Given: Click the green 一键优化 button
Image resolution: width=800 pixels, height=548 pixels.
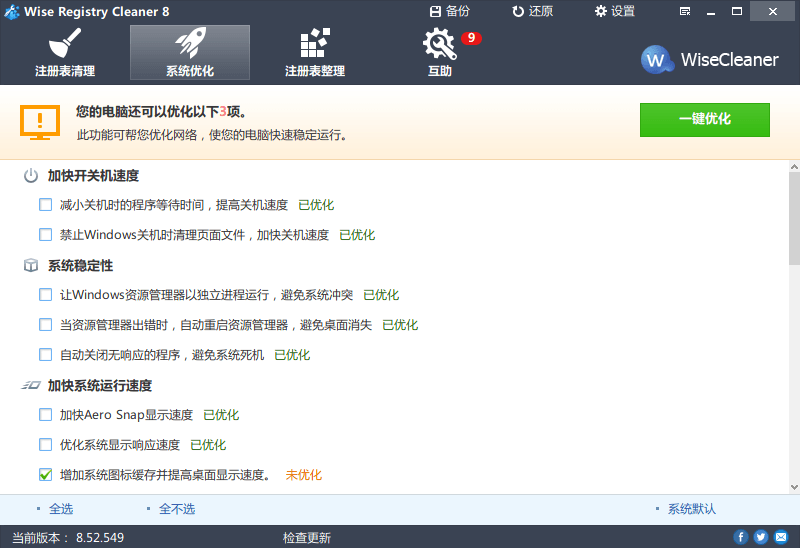Looking at the screenshot, I should click(x=705, y=120).
